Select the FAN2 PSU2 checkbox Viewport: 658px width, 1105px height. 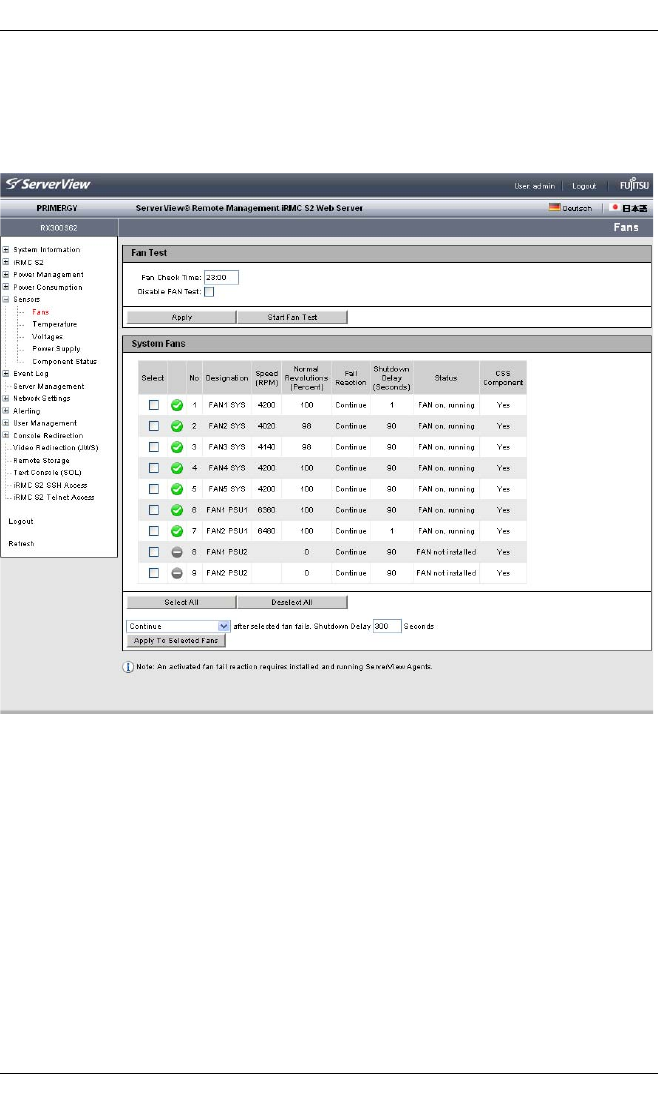pos(154,573)
